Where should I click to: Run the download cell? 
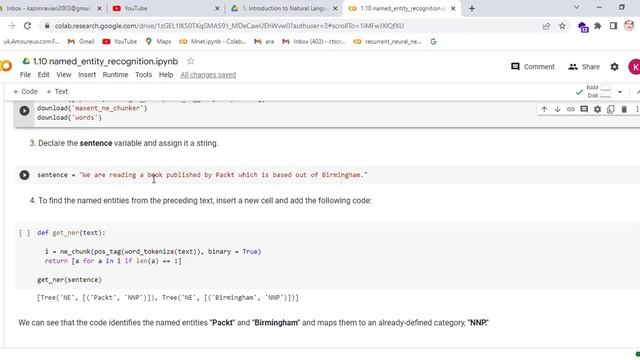tap(24, 111)
